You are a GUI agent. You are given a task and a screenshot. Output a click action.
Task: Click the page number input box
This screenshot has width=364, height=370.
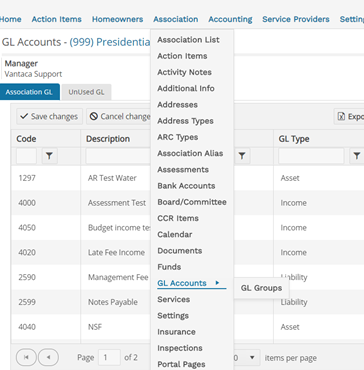(109, 358)
